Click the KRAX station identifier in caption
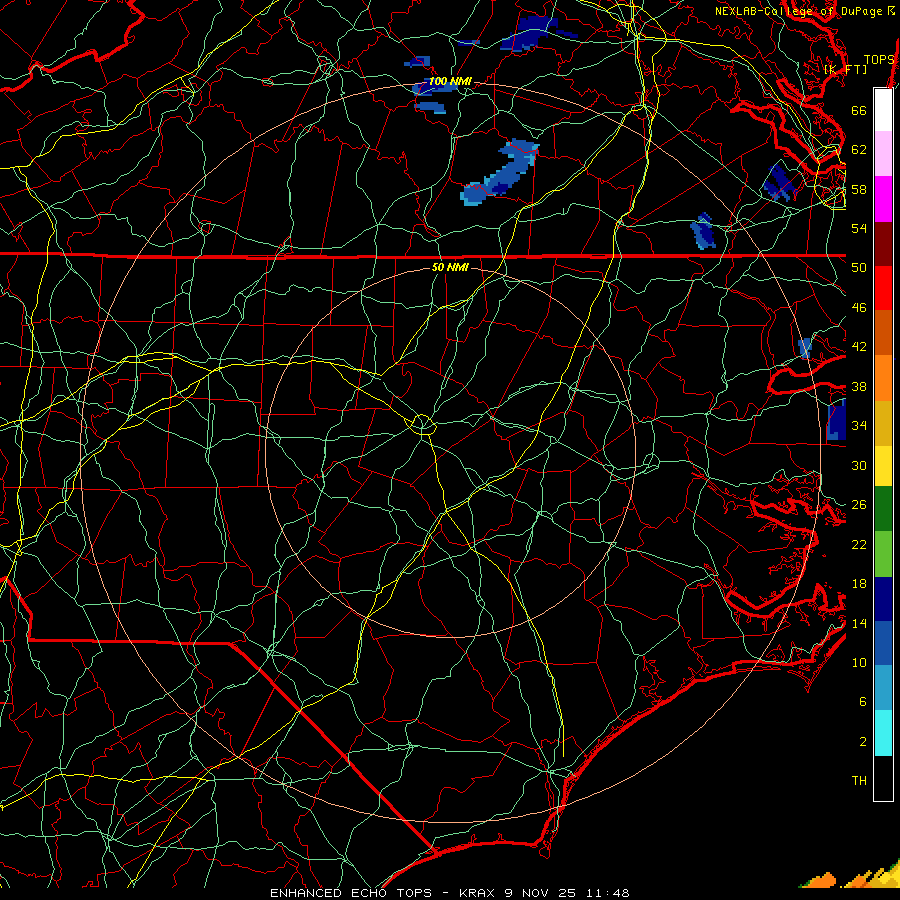 click(x=479, y=893)
